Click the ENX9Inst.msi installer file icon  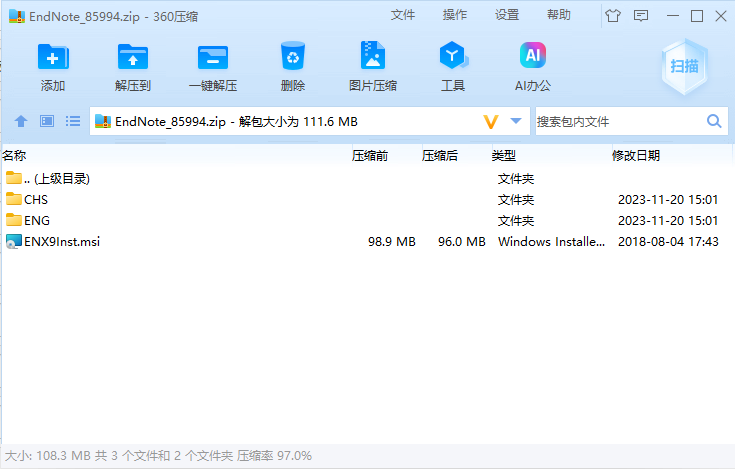point(14,241)
